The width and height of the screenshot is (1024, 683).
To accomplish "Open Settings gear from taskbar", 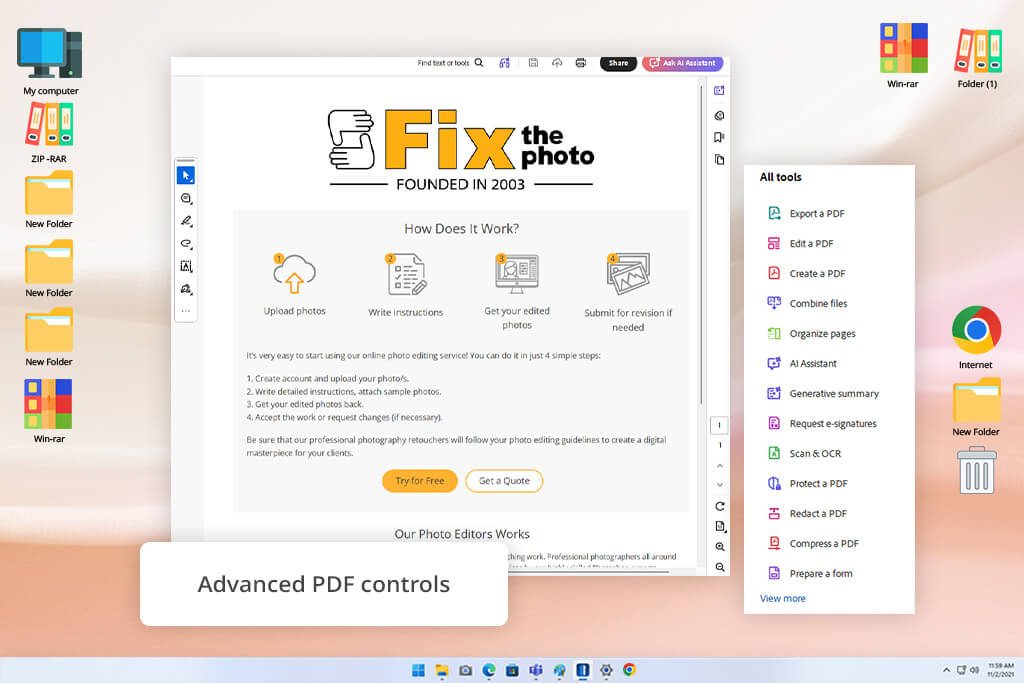I will 606,670.
